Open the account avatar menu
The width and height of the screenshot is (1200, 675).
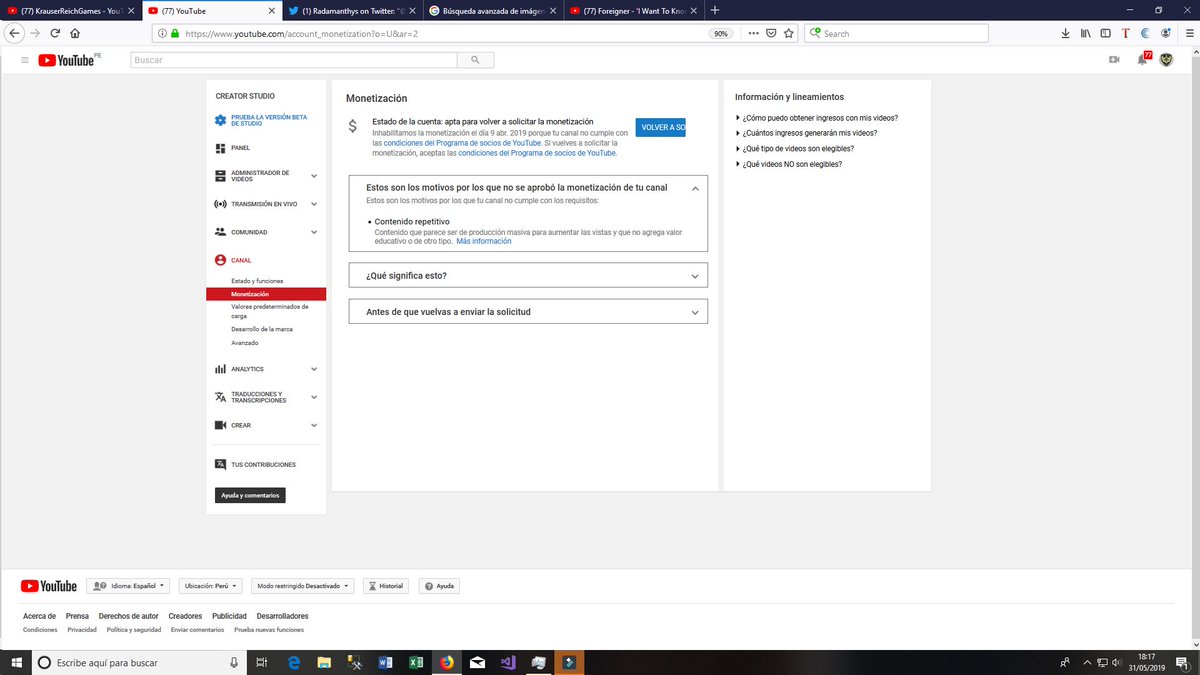(1166, 60)
